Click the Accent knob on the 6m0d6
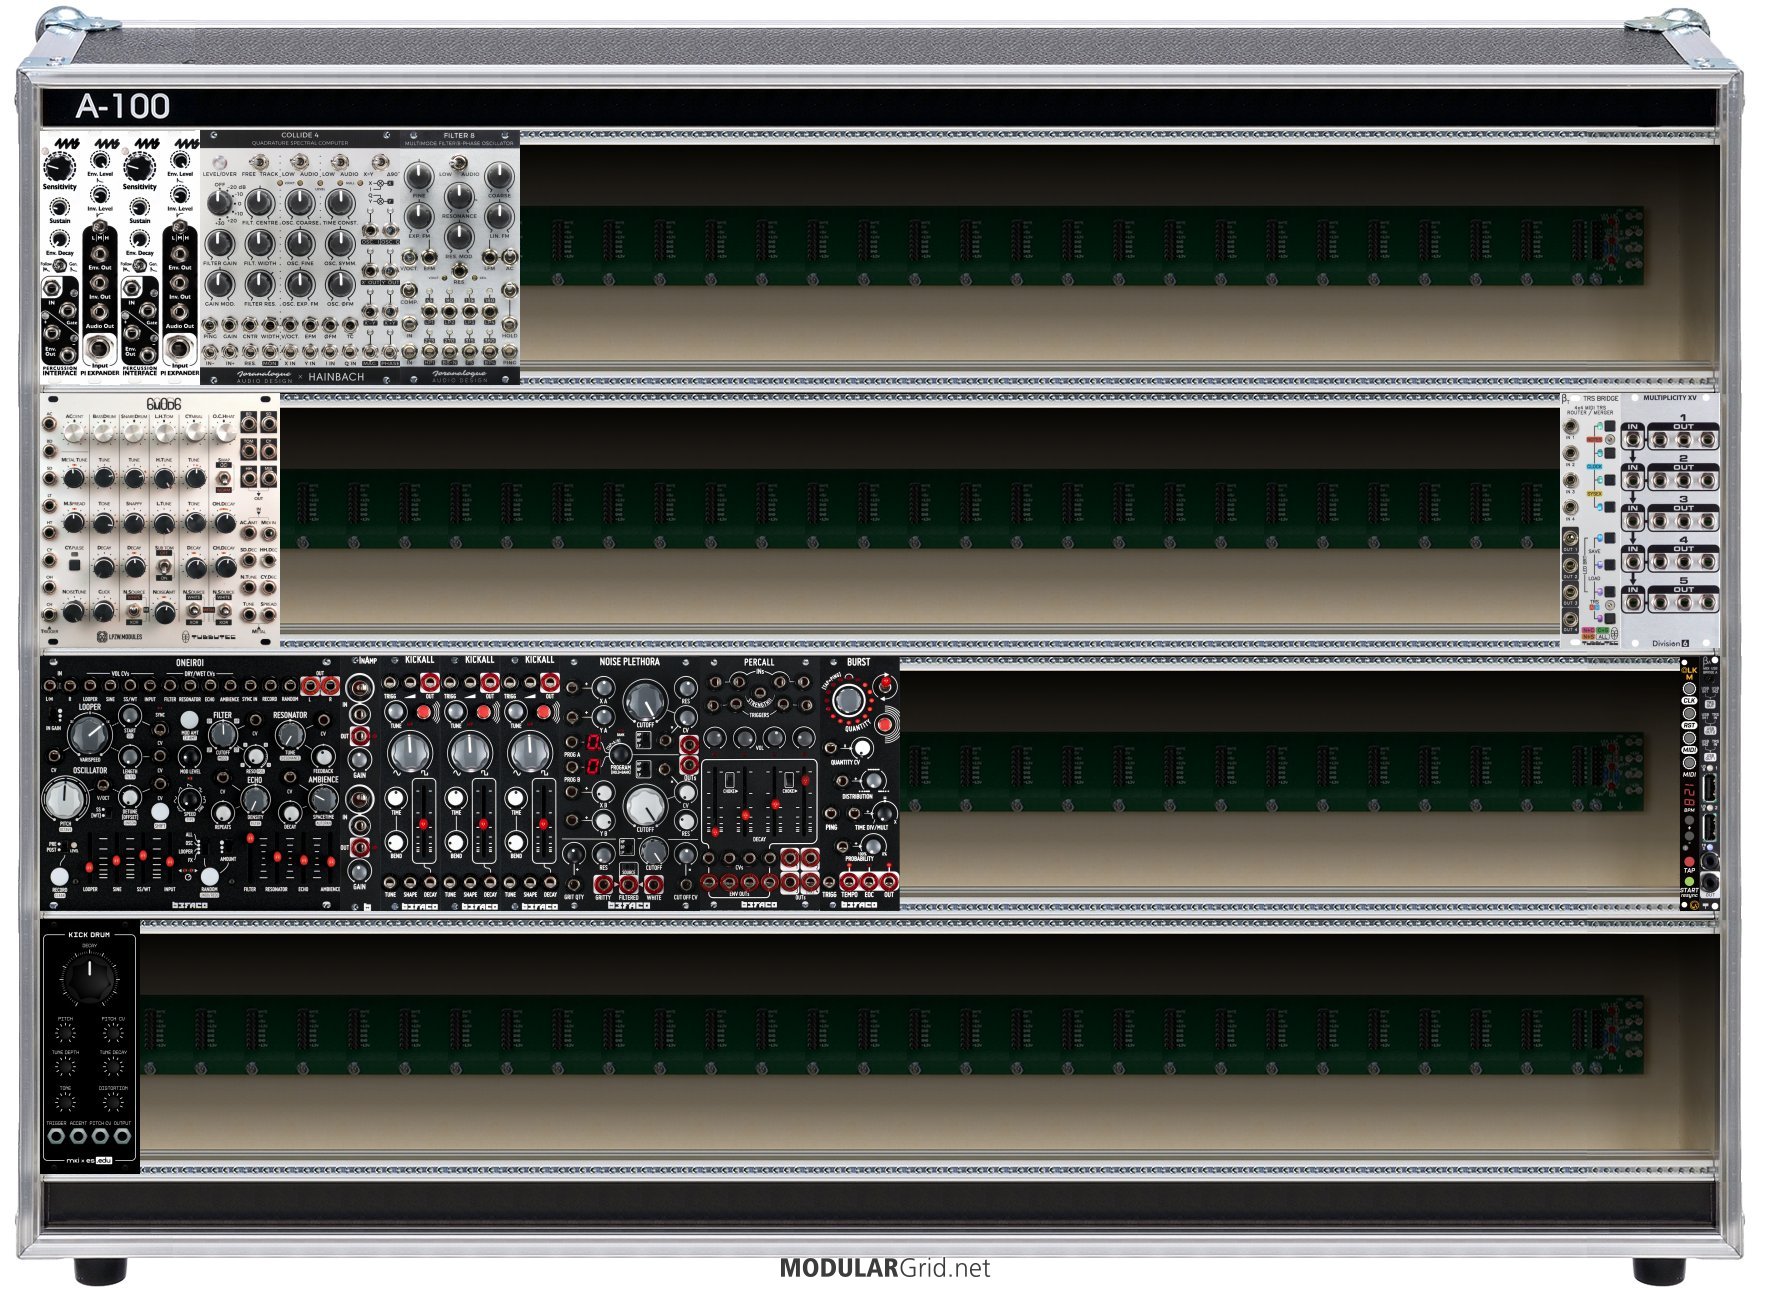This screenshot has height=1289, width=1771. point(74,433)
